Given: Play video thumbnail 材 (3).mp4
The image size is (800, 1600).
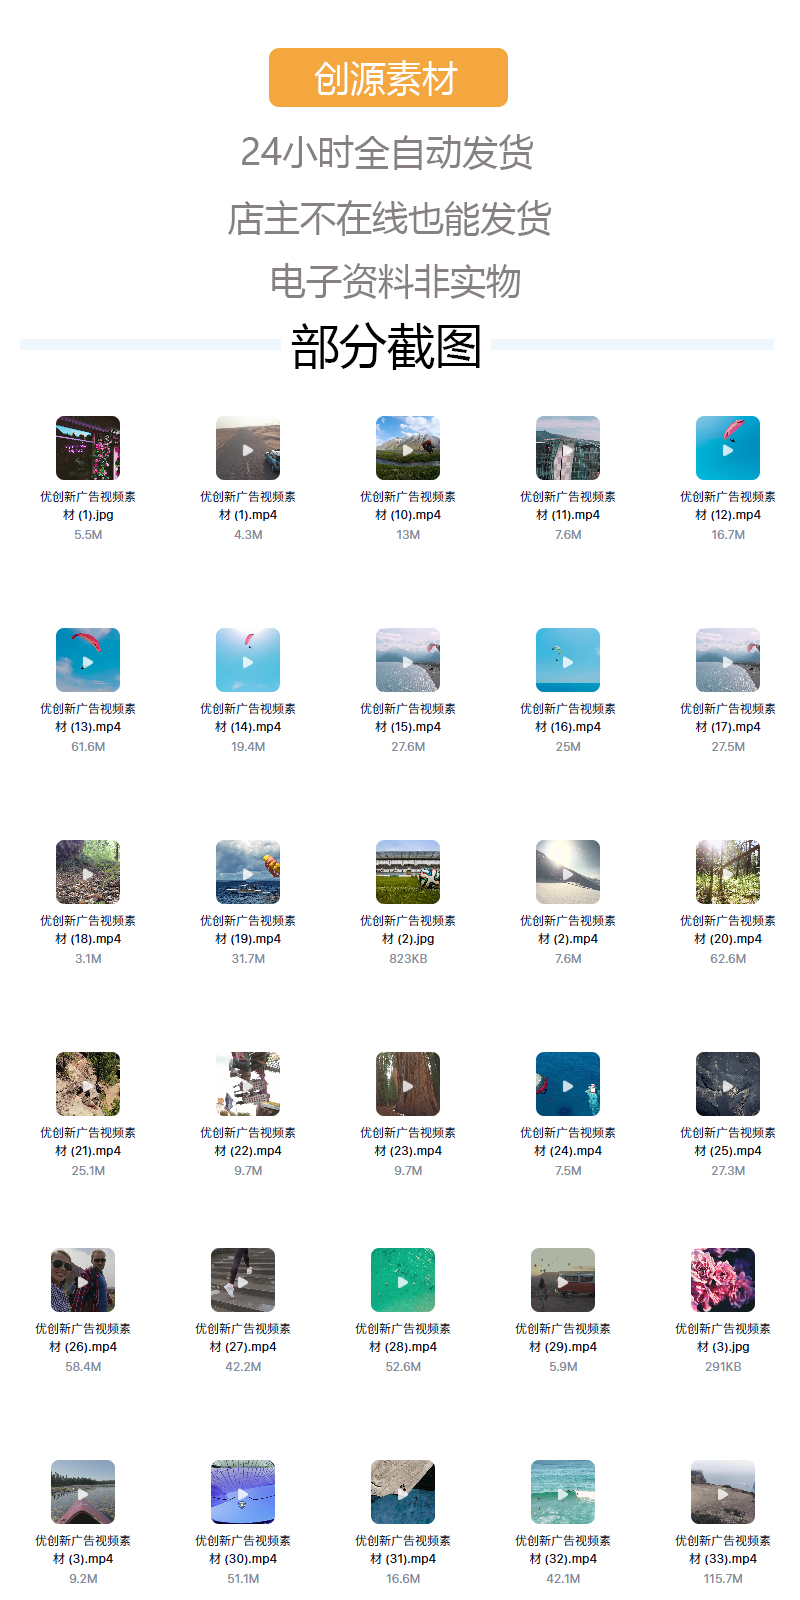Looking at the screenshot, I should click(83, 1492).
